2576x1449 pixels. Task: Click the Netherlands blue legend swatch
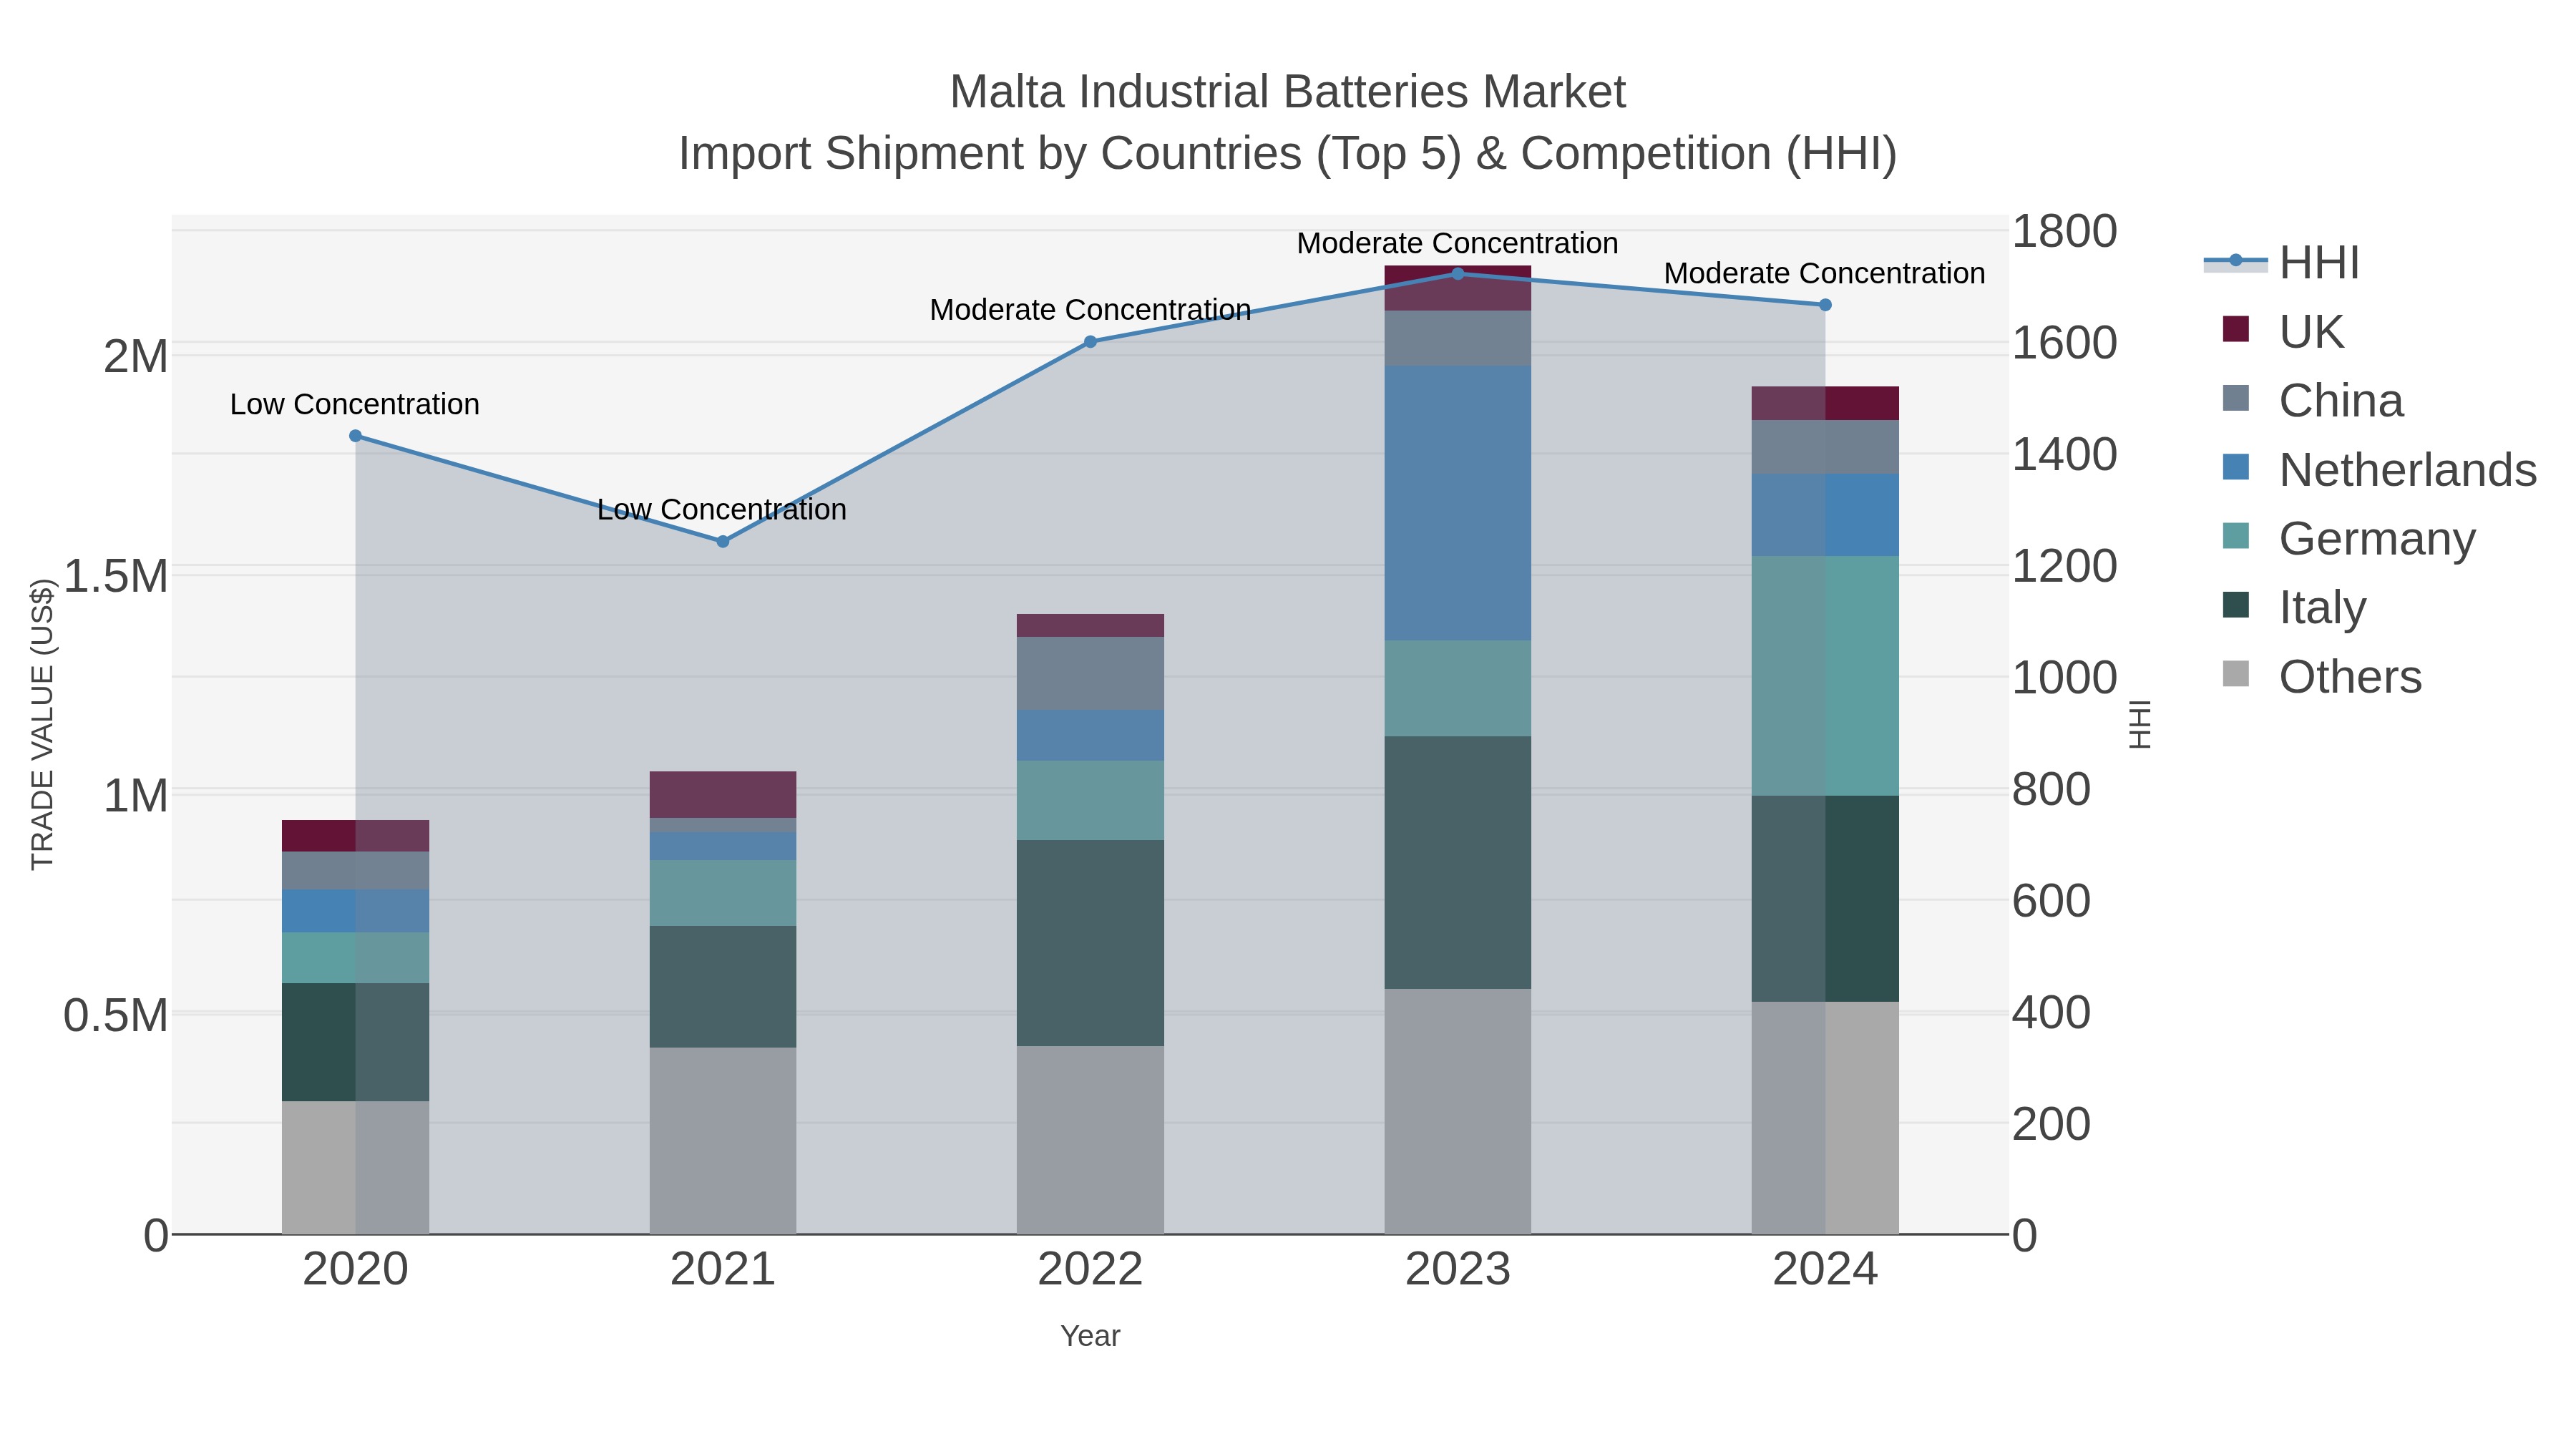click(2236, 467)
